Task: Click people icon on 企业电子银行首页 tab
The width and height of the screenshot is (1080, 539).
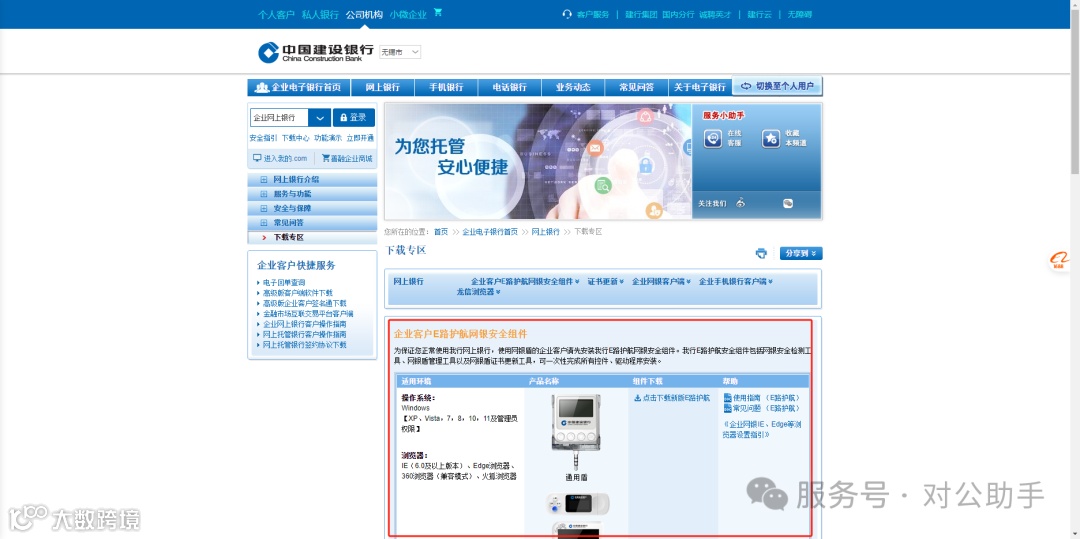Action: click(x=262, y=87)
